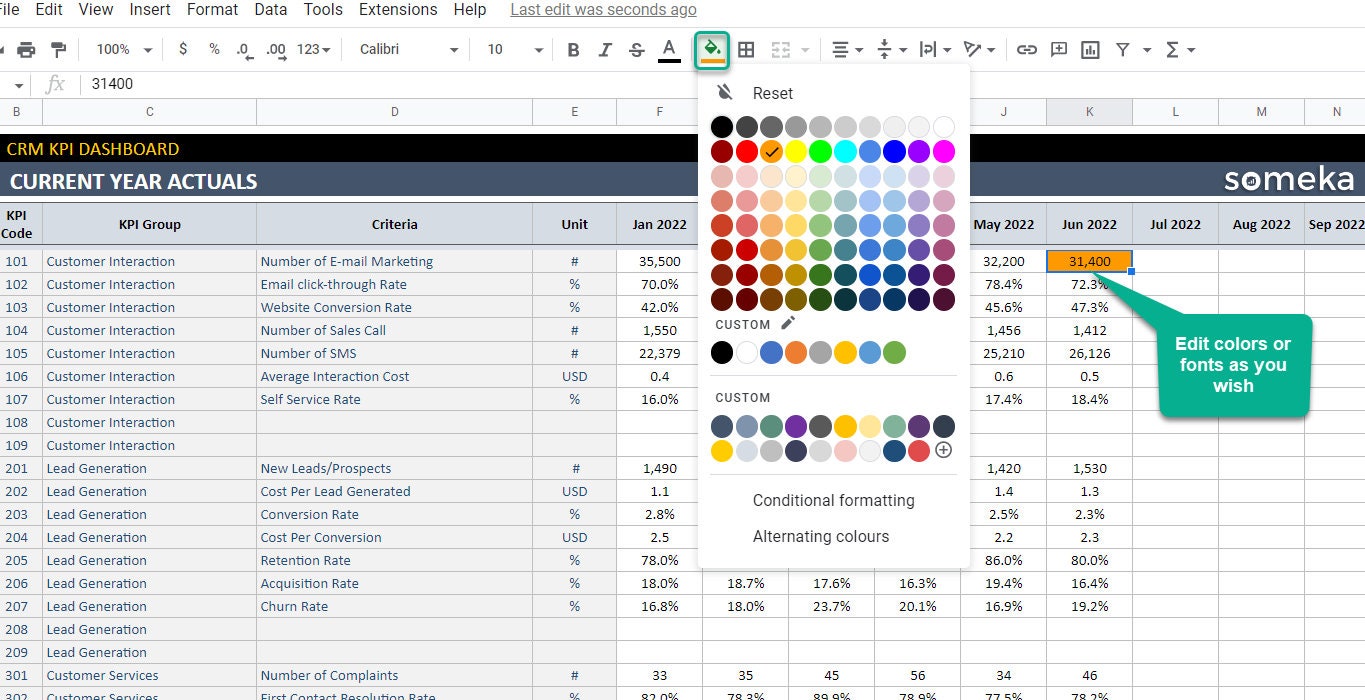Open the zoom level dropdown
The height and width of the screenshot is (700, 1365).
[121, 48]
